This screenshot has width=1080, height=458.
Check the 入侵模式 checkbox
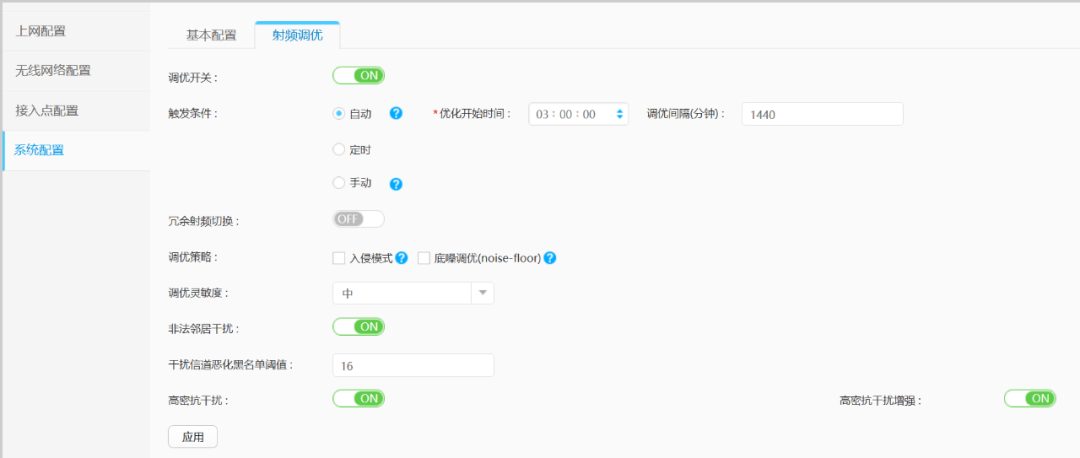tap(339, 258)
